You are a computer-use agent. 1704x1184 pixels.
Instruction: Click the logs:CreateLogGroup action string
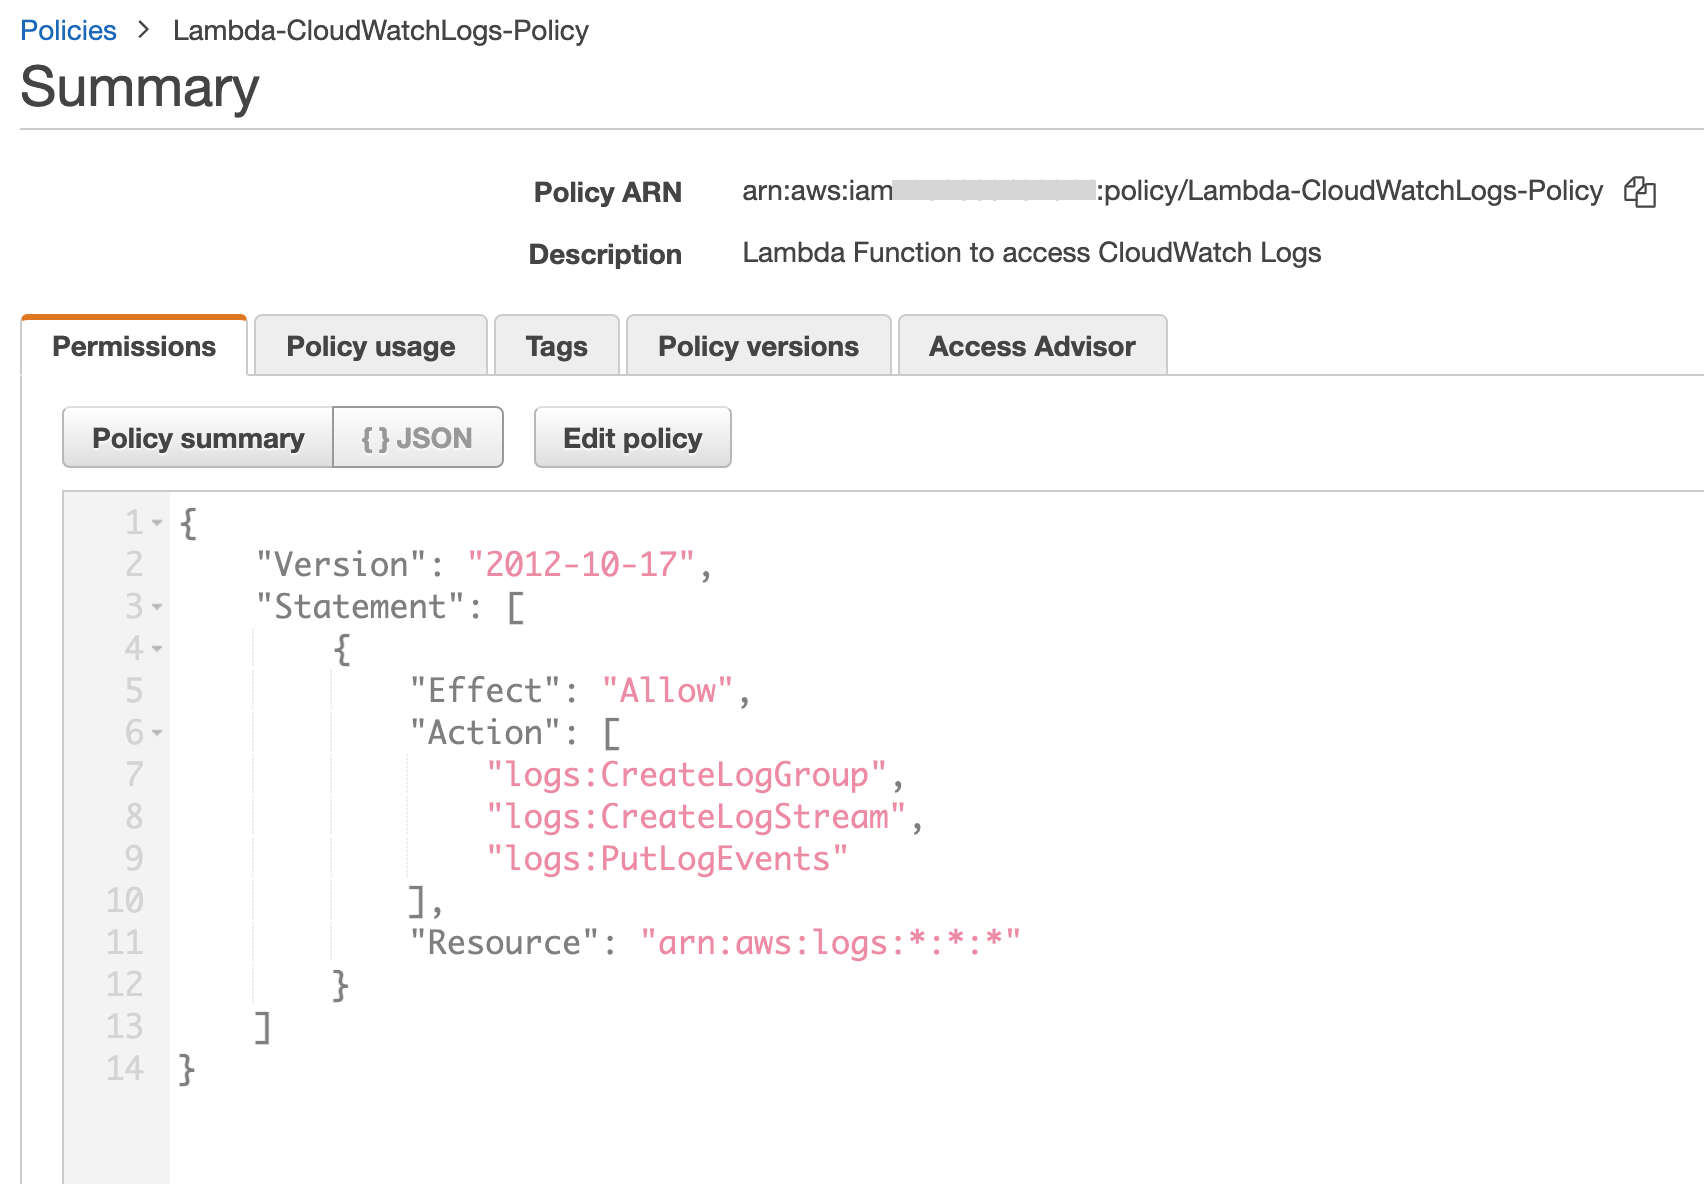[x=686, y=775]
